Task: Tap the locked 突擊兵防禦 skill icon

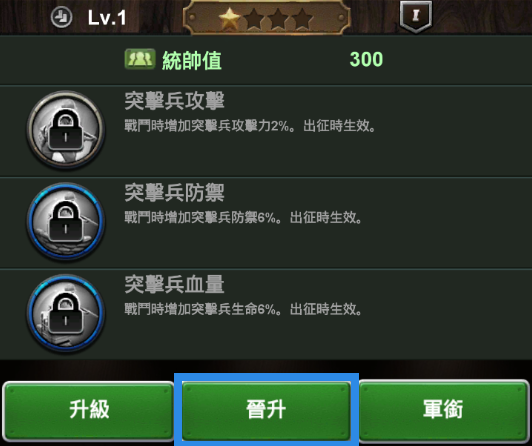Action: 66,221
